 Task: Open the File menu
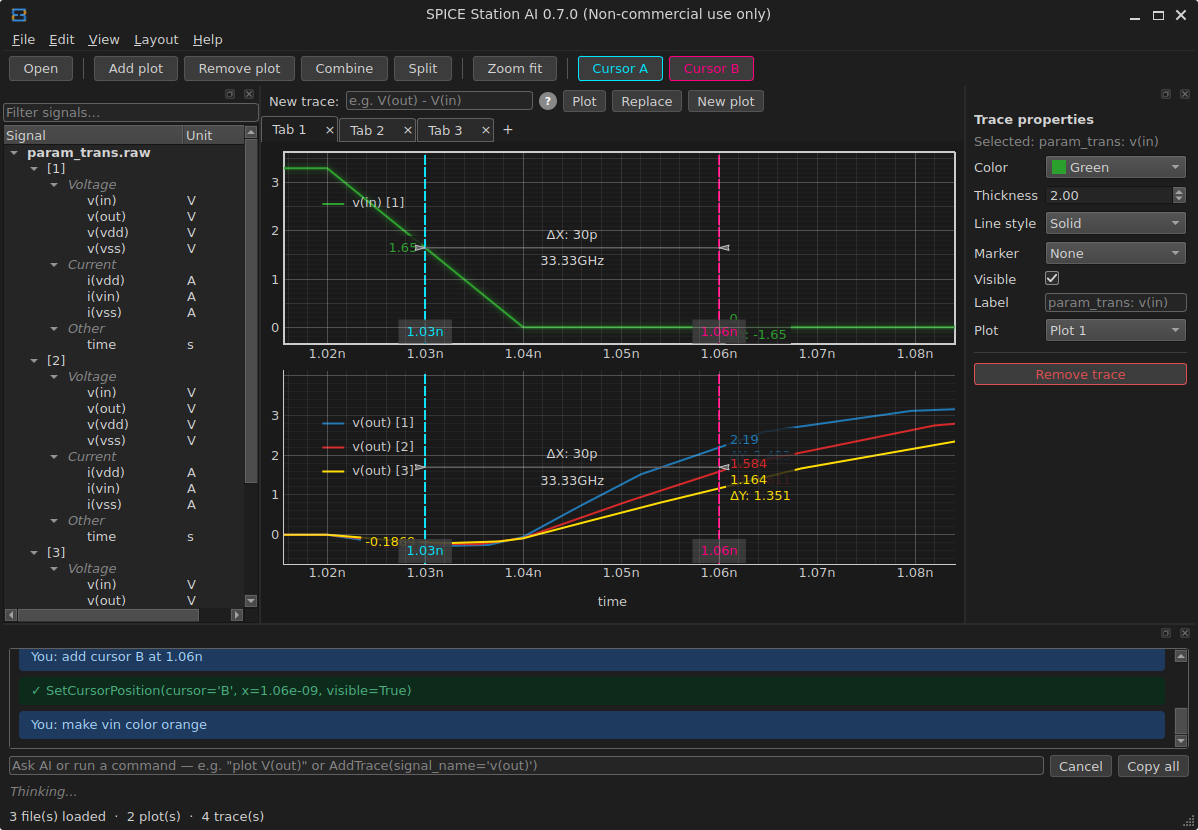coord(23,40)
